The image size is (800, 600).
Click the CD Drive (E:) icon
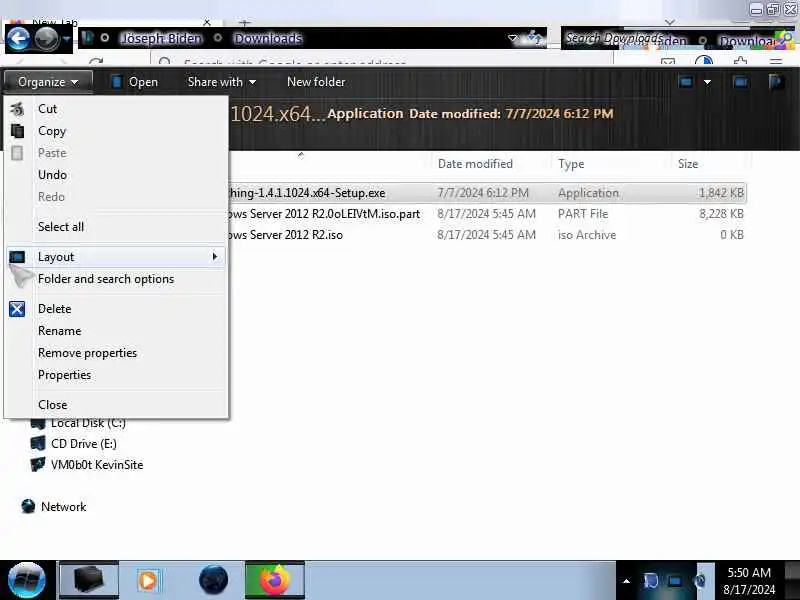click(38, 443)
